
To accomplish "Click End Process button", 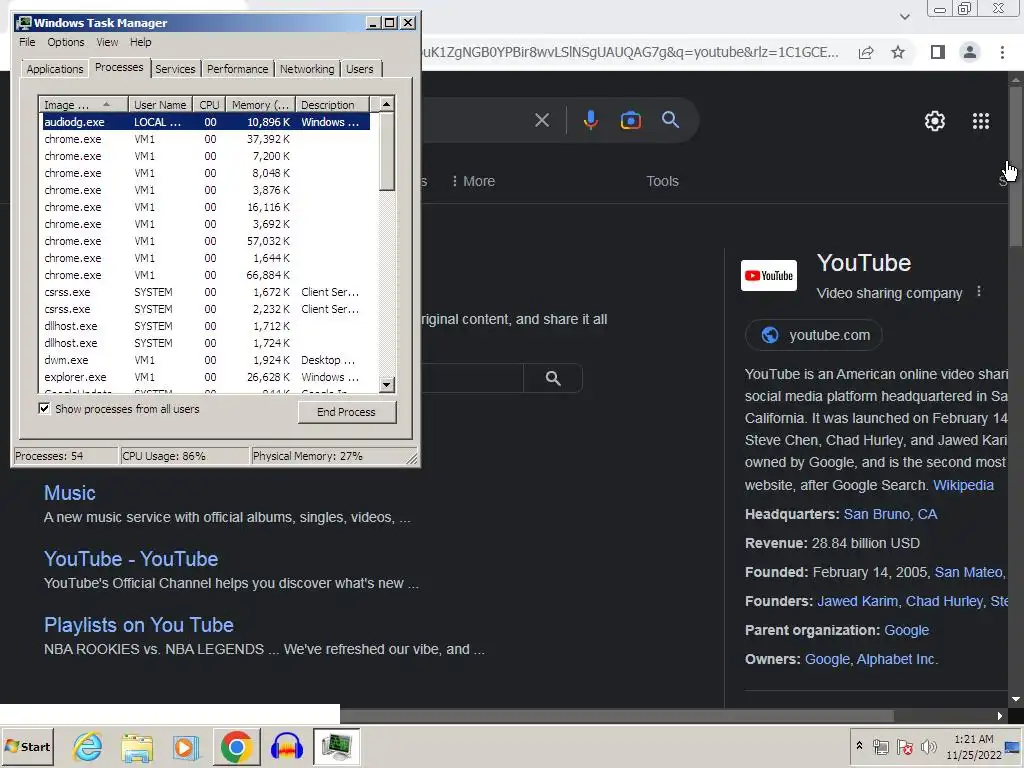I will [347, 412].
